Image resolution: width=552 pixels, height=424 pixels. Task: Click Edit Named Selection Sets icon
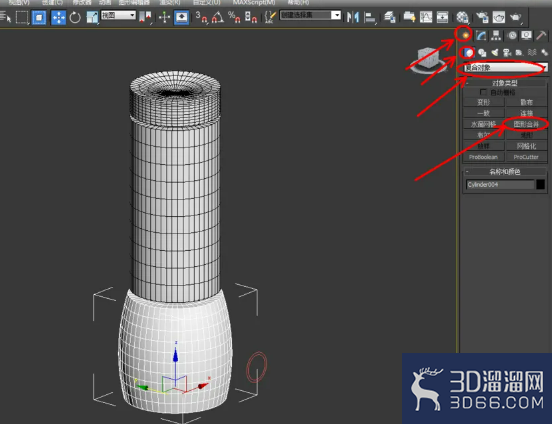point(270,17)
